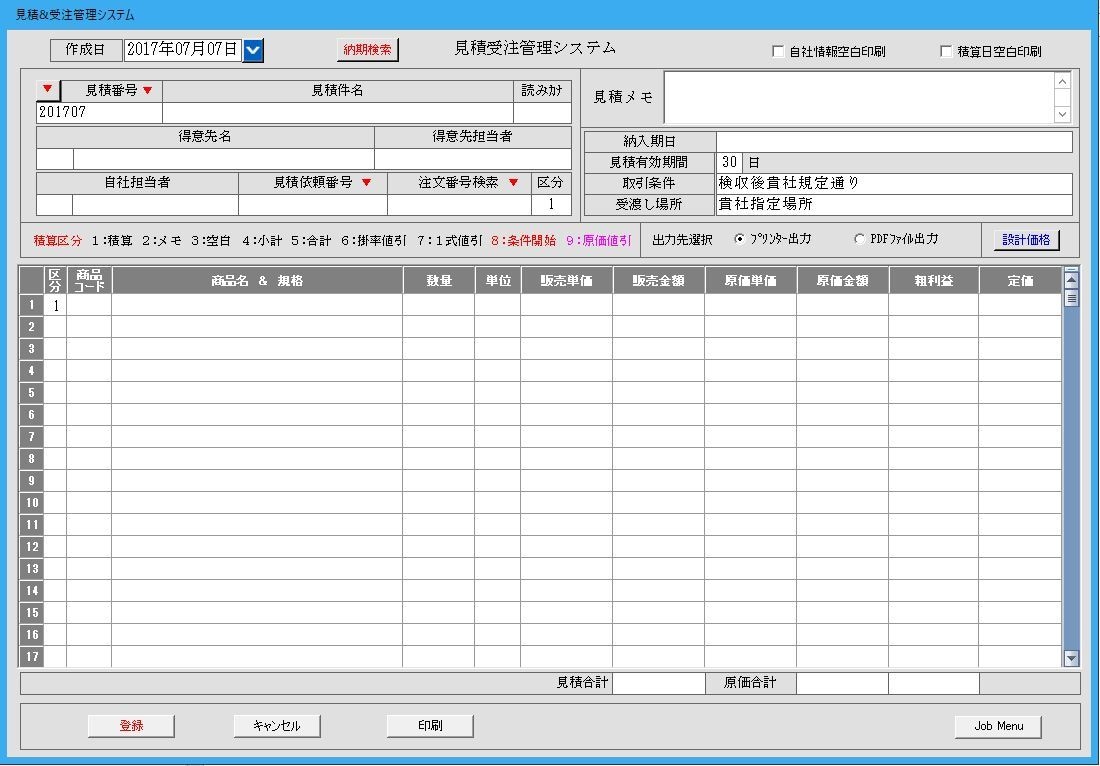This screenshot has width=1100, height=766.
Task: Click grid scrollbar down arrow
Action: pos(1071,658)
